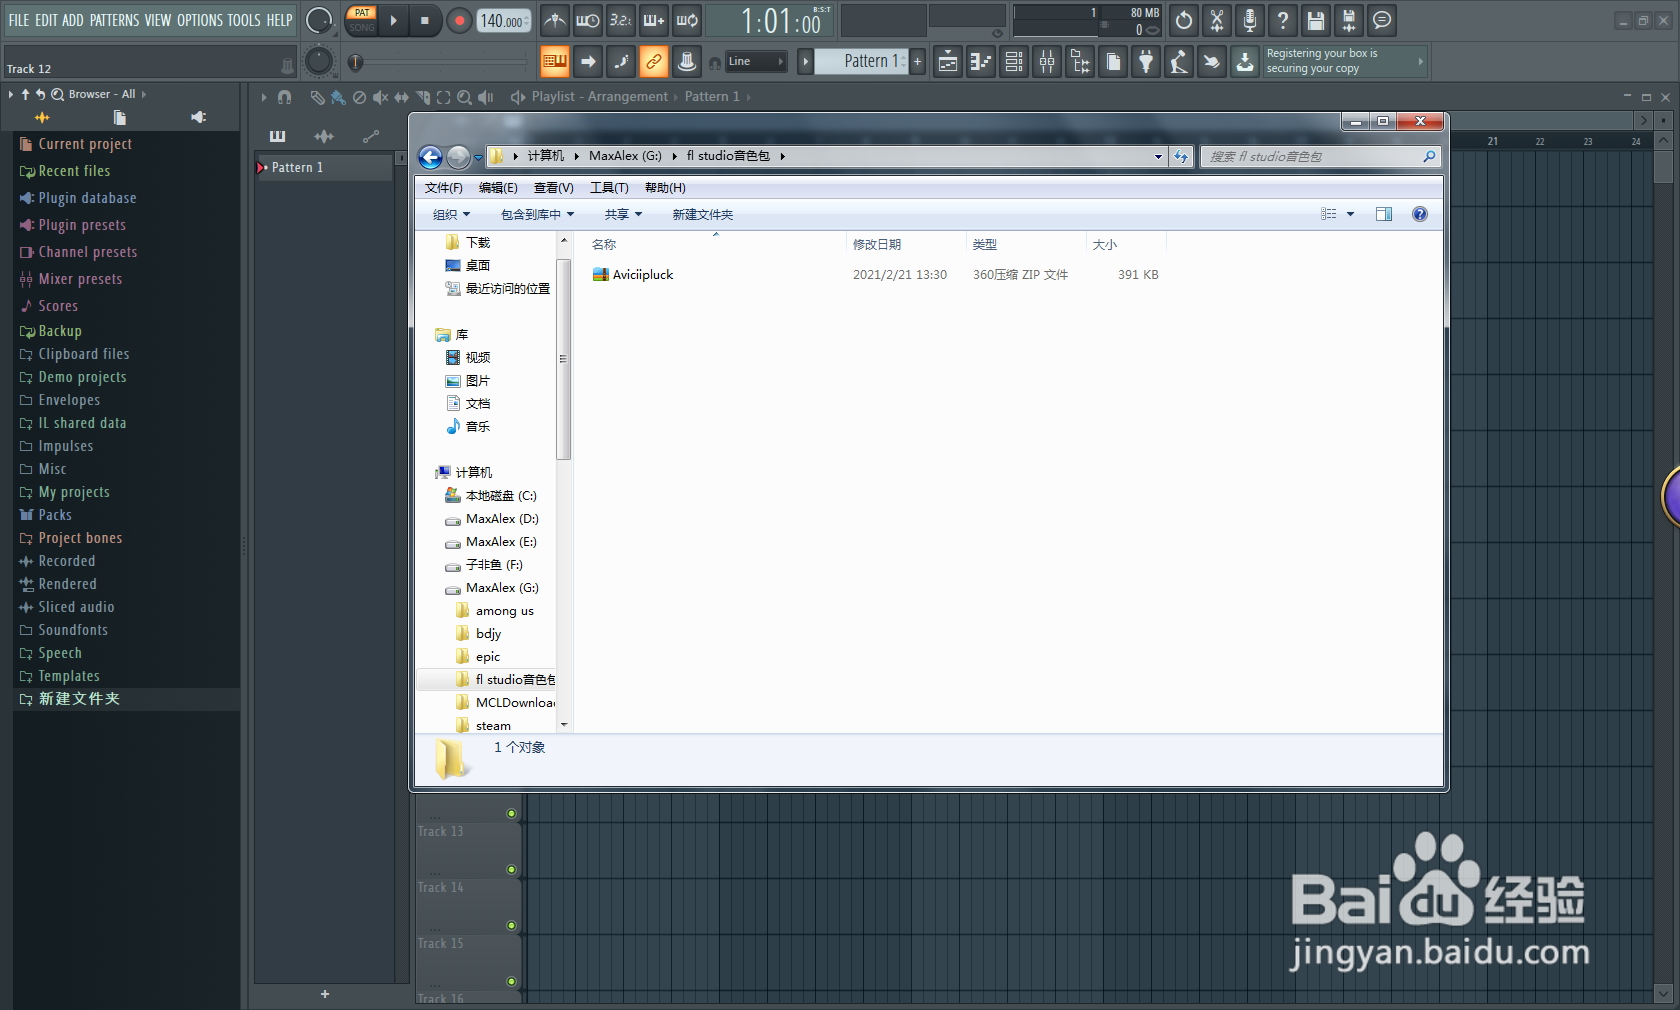Click the auto-scroll arrow toolbar icon

pos(588,62)
